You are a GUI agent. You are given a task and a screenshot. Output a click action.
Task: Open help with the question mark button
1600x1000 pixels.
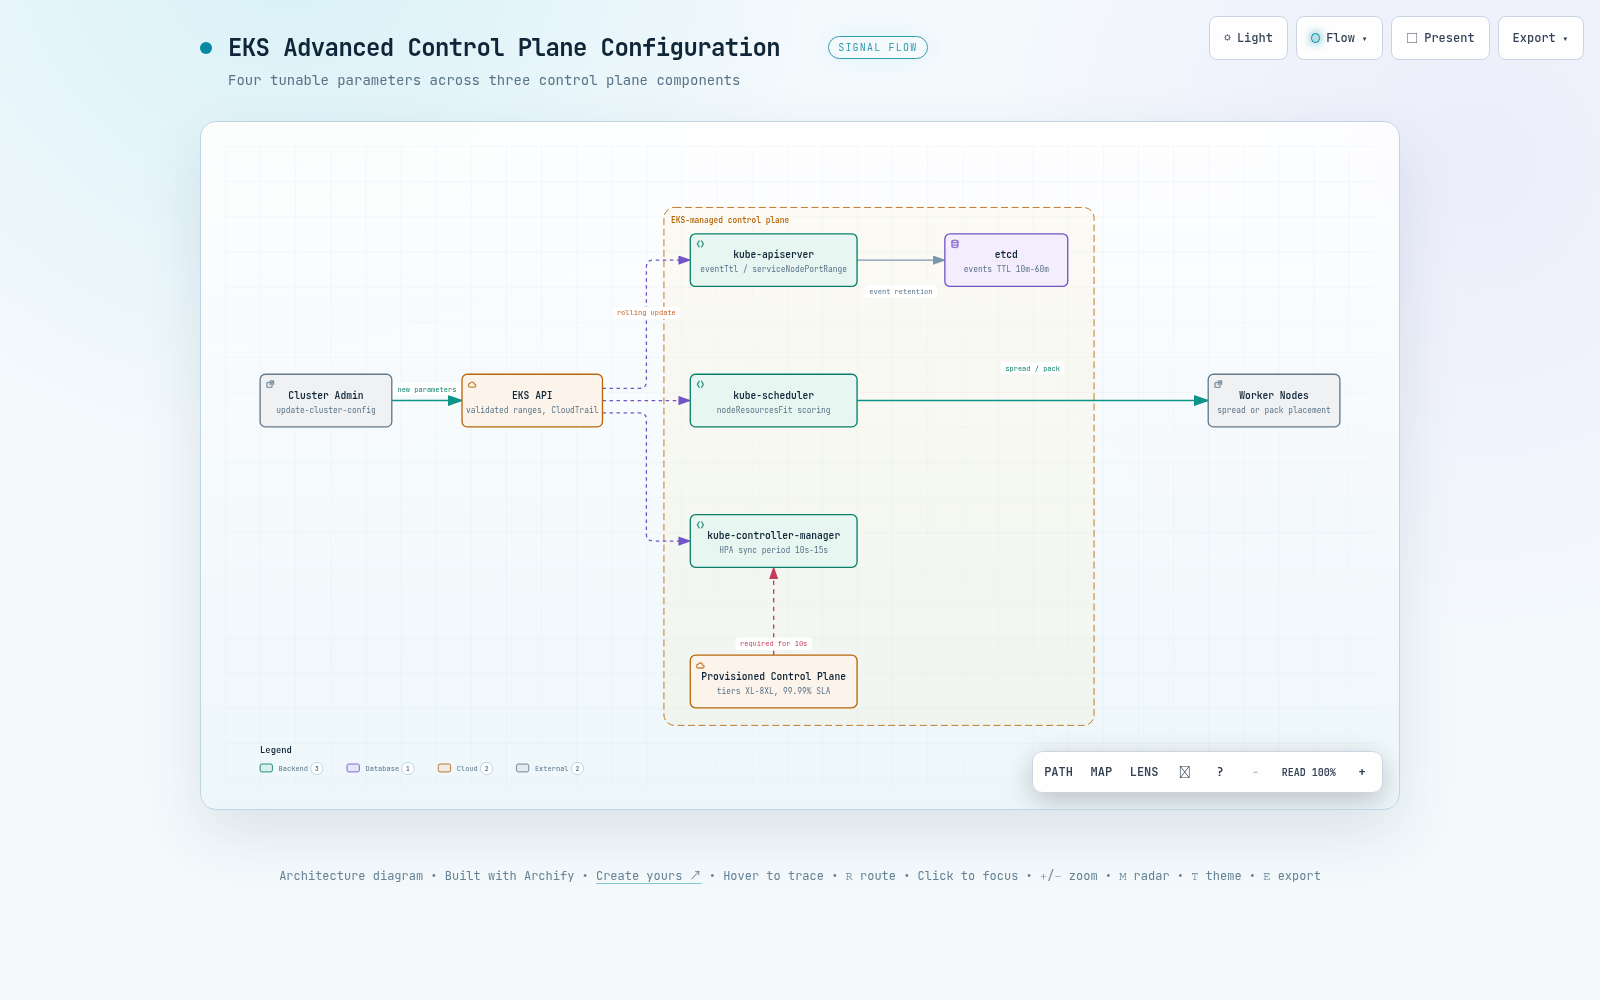[1220, 772]
